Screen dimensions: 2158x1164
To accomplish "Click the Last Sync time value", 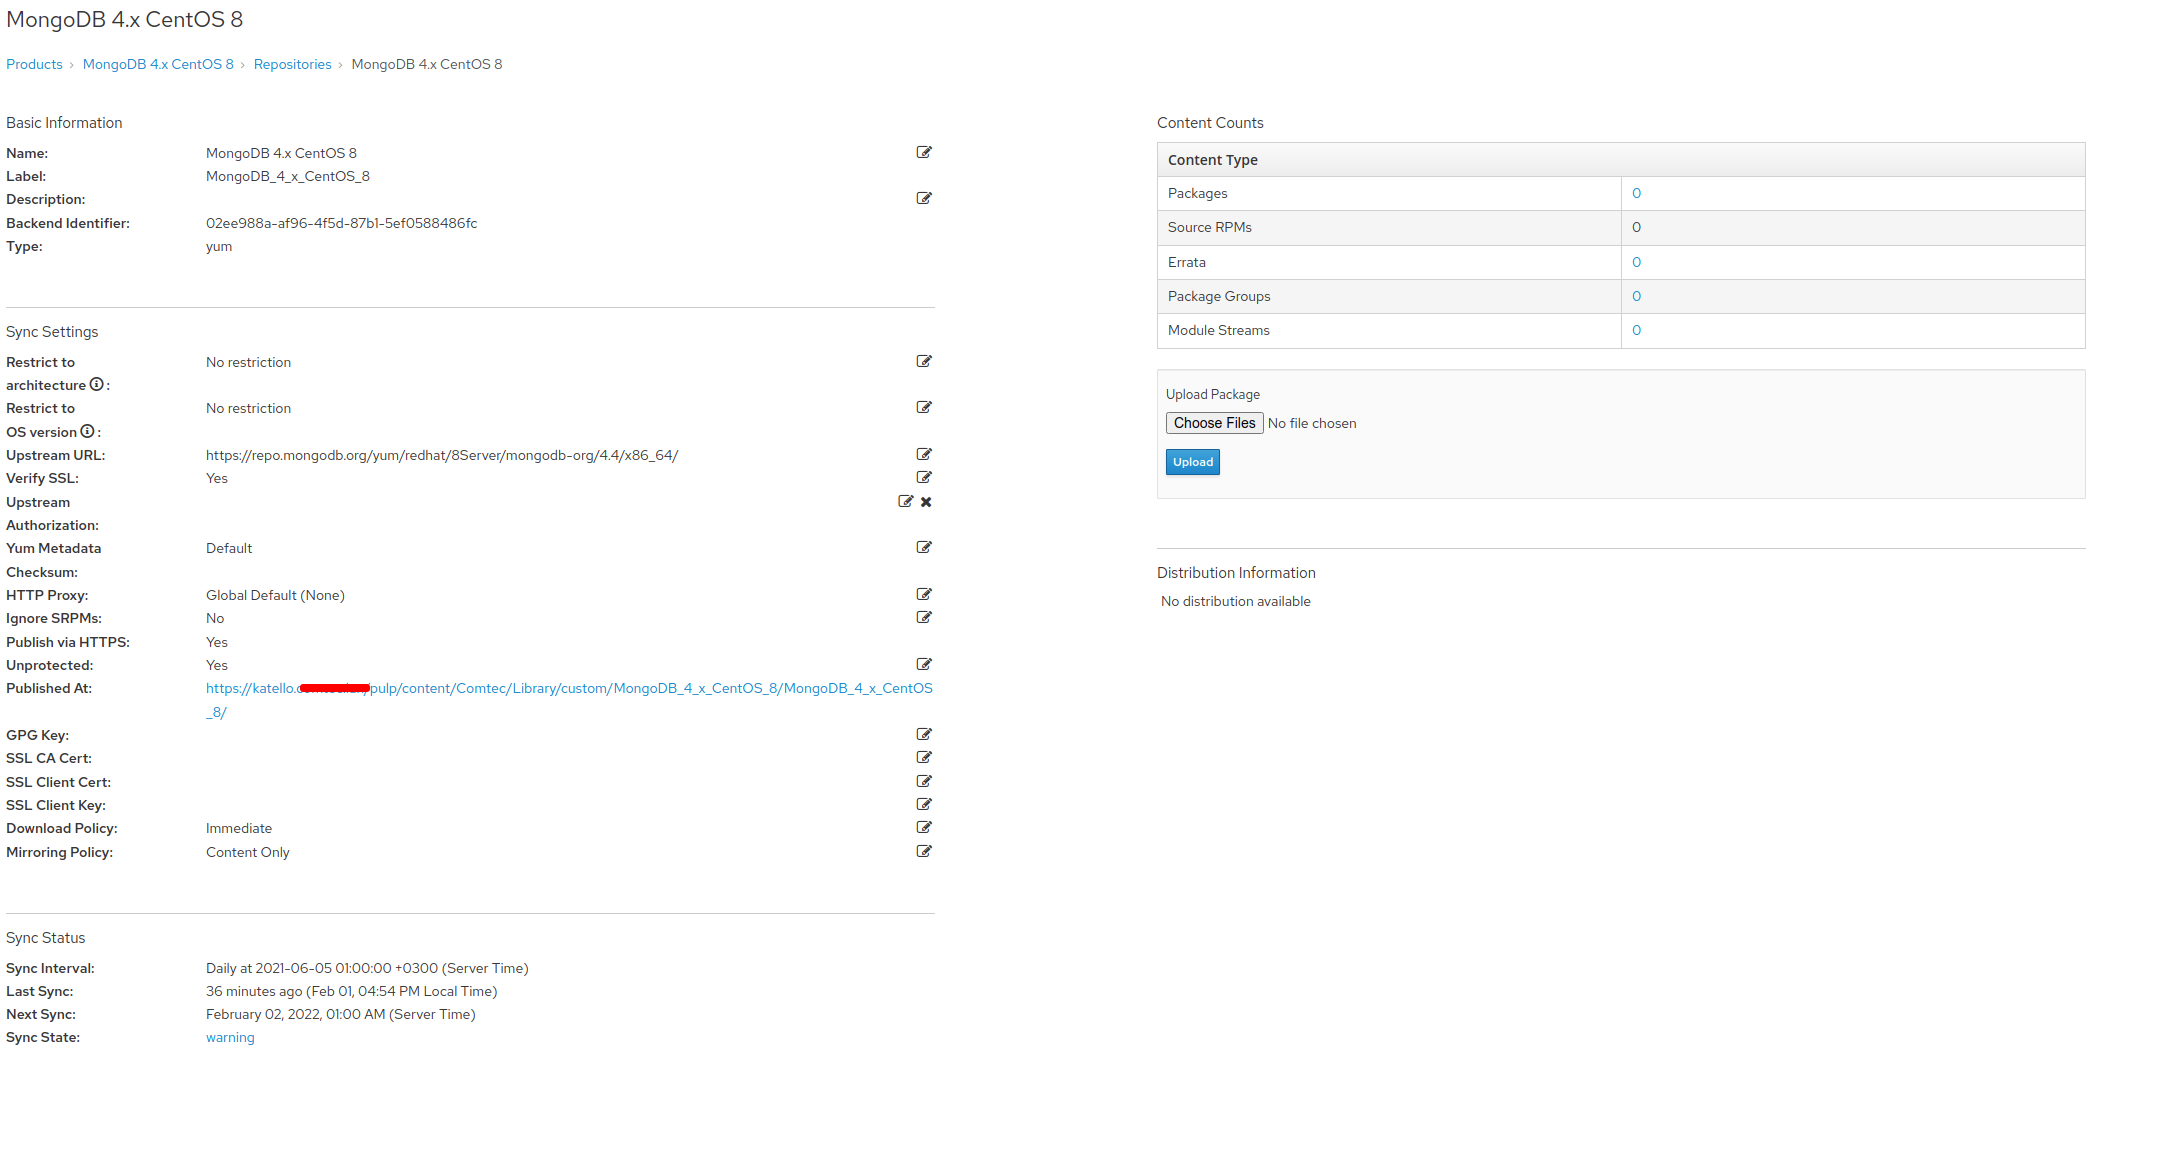I will tap(351, 991).
